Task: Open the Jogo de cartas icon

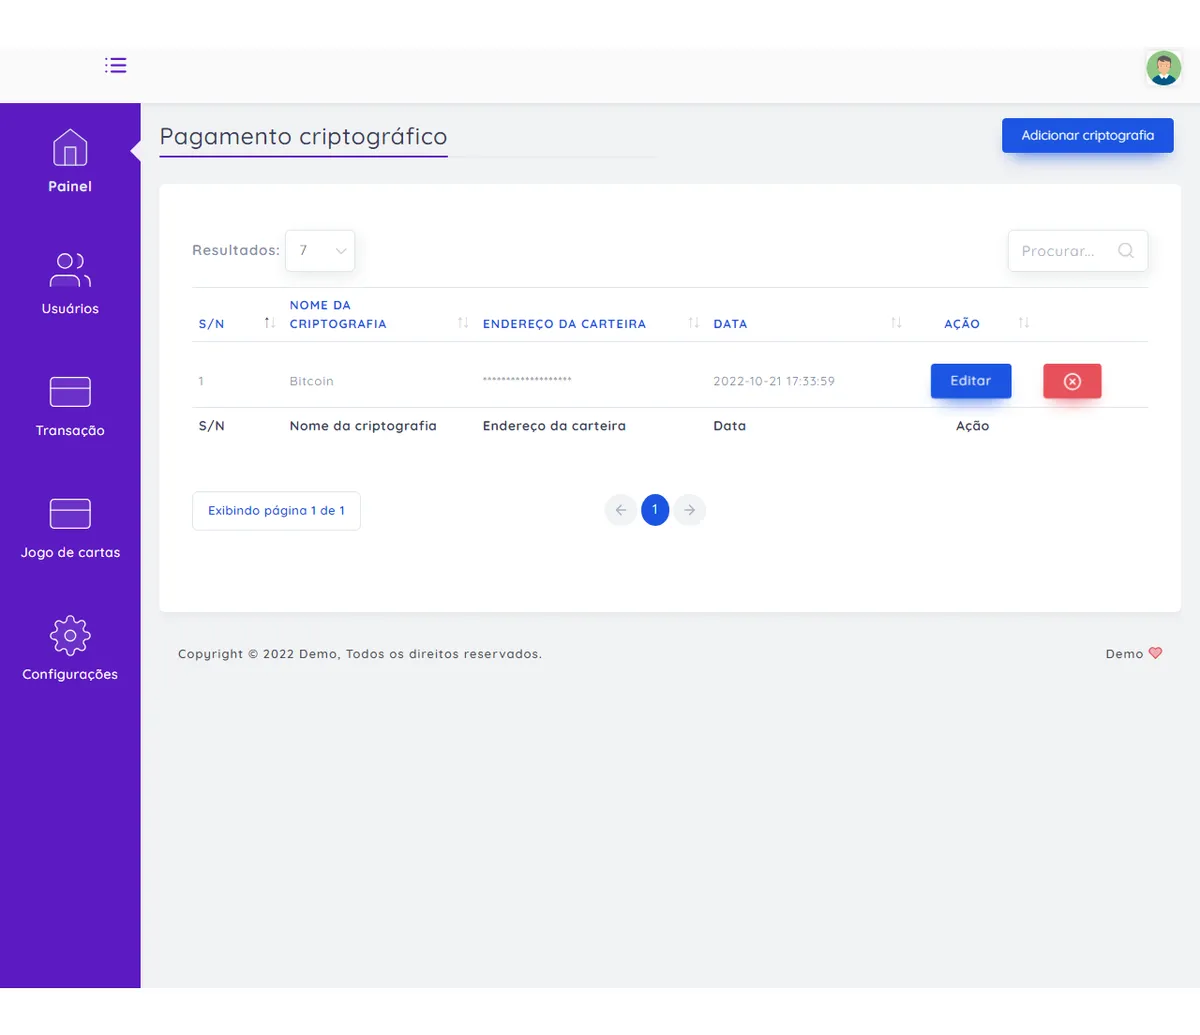Action: pos(70,514)
